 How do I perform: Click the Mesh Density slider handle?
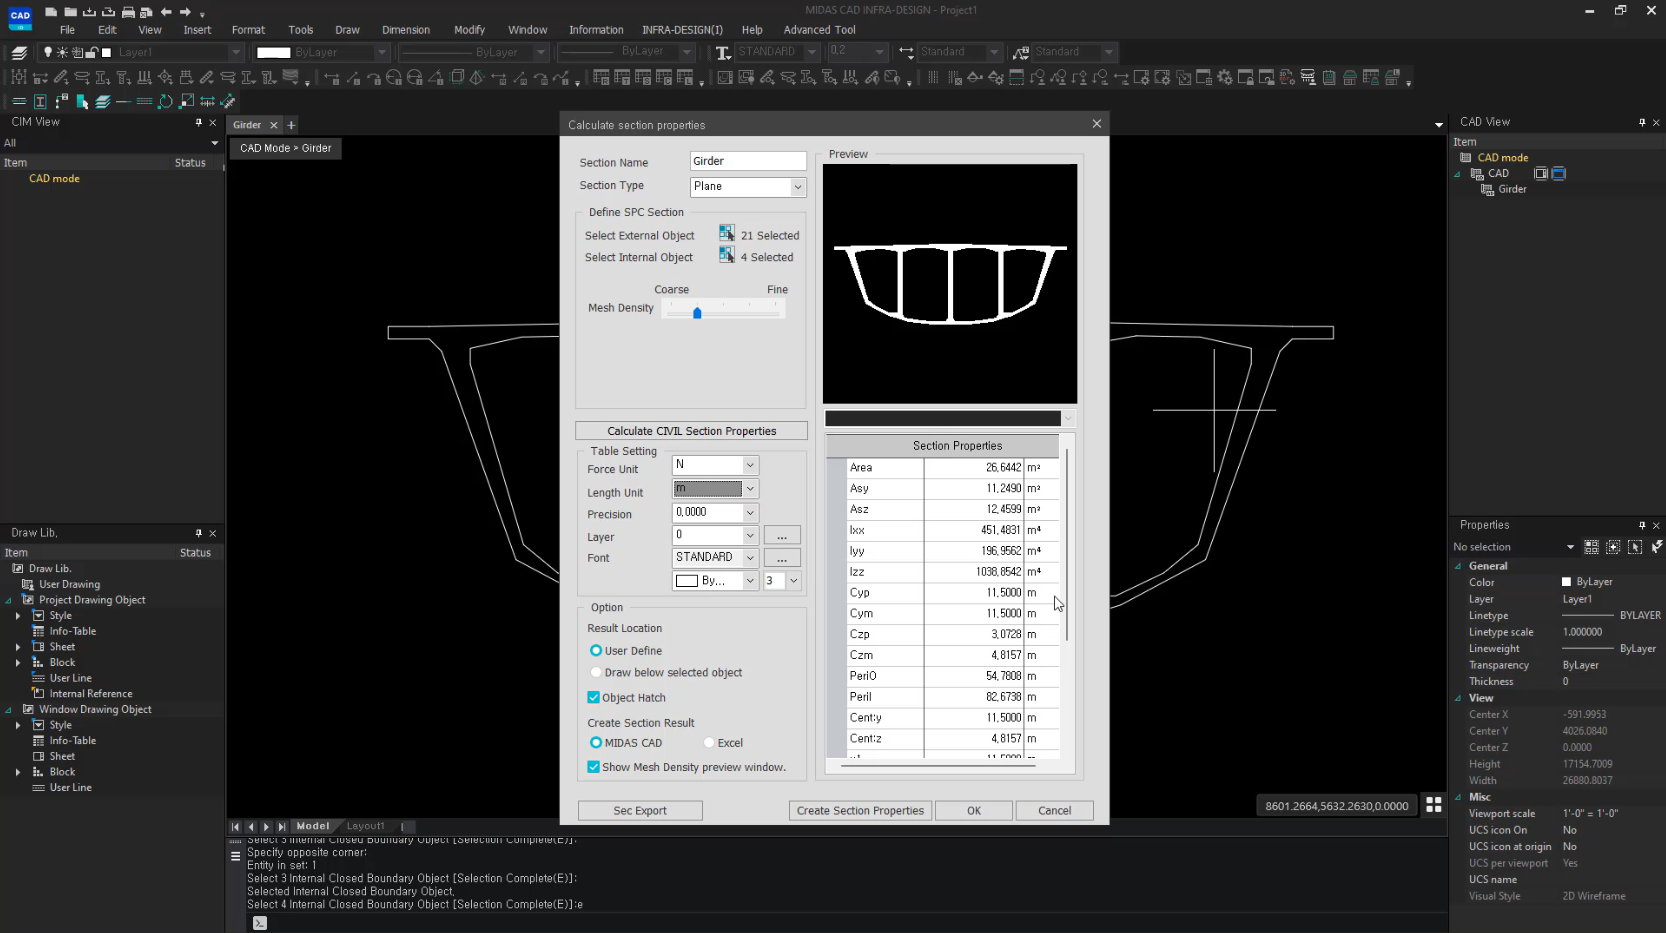point(697,313)
